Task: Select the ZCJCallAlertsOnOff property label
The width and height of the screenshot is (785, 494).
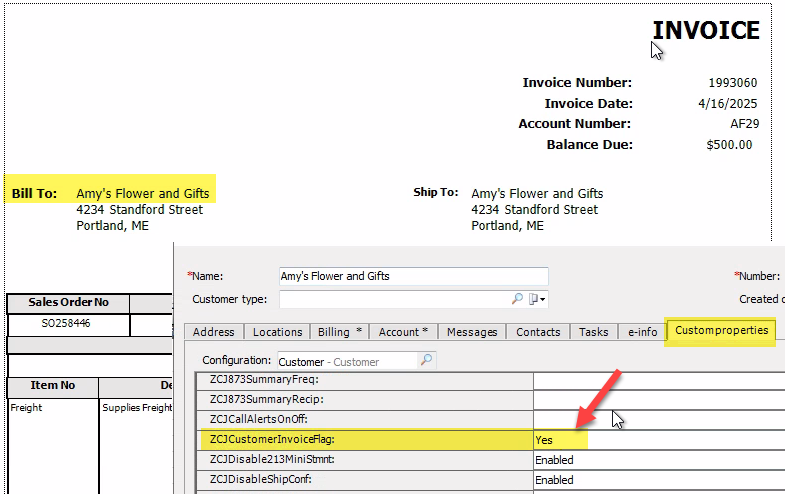Action: [259, 419]
